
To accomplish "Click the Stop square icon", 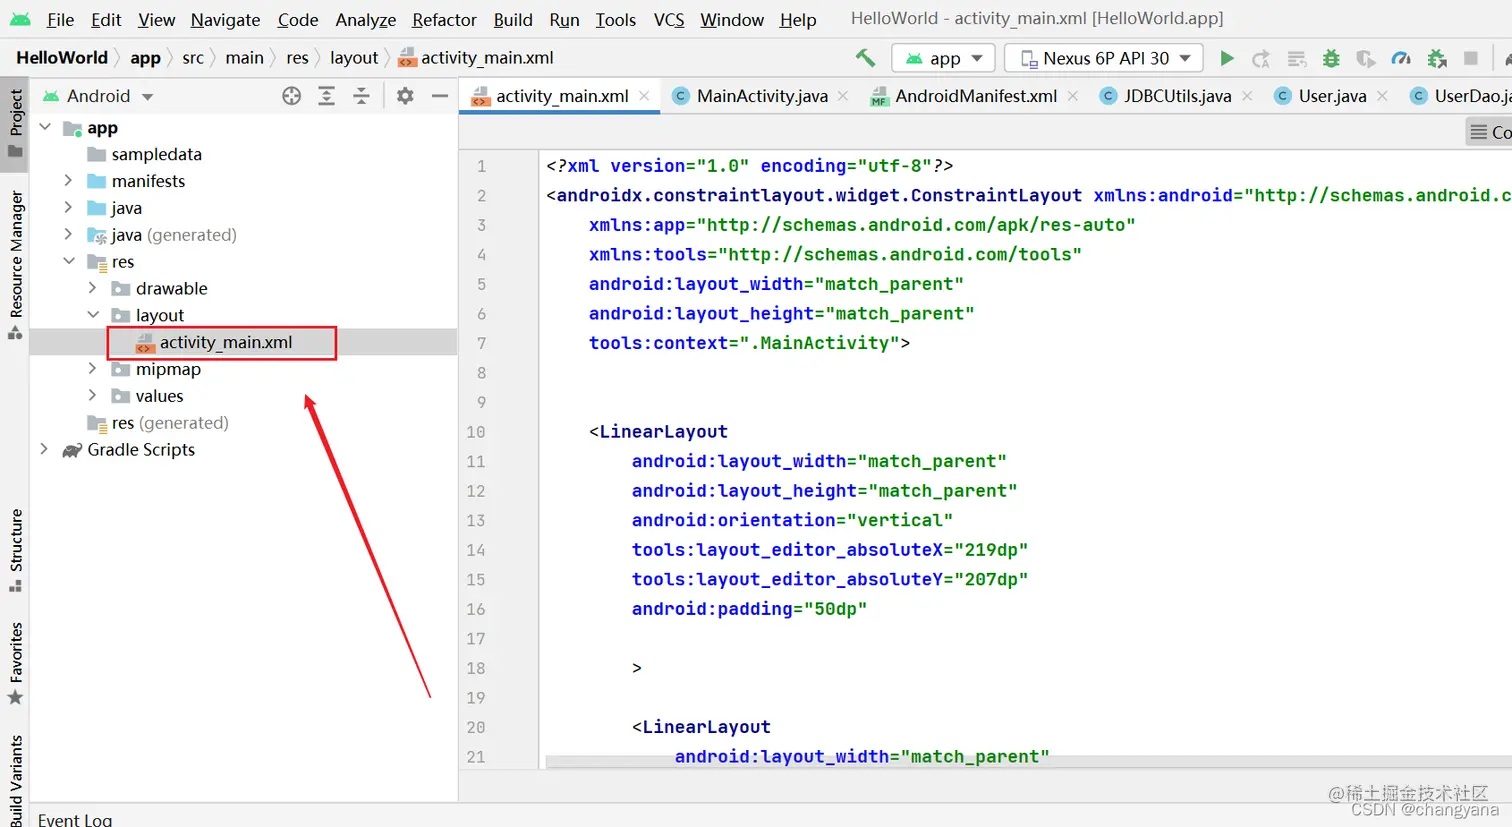I will tap(1471, 58).
